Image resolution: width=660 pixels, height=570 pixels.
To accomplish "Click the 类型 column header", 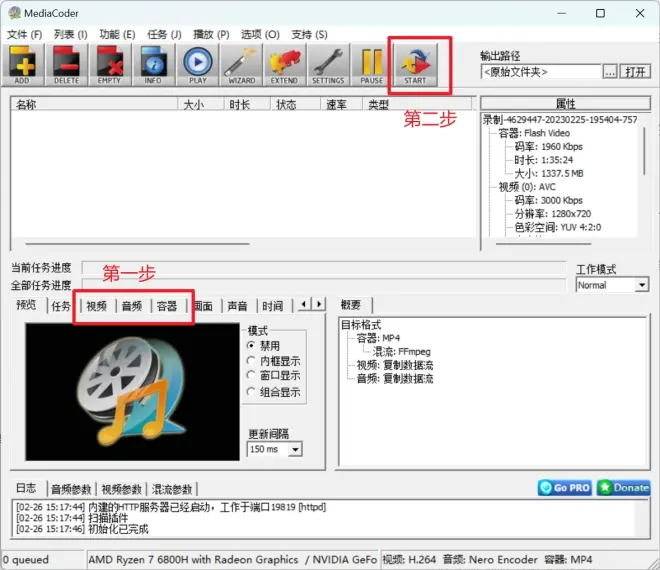I will (x=417, y=104).
